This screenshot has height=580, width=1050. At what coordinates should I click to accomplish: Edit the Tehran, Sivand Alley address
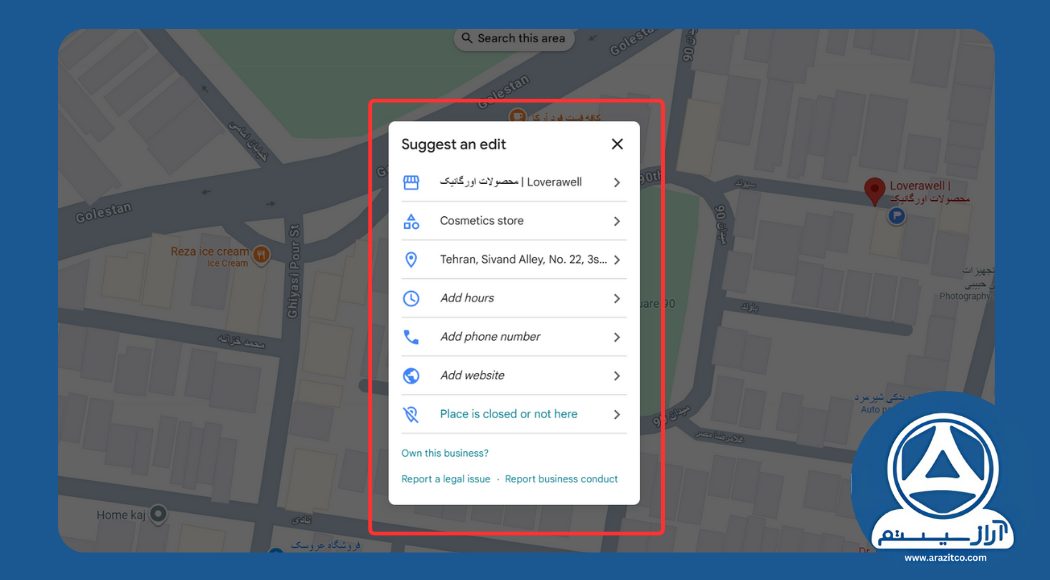514,260
